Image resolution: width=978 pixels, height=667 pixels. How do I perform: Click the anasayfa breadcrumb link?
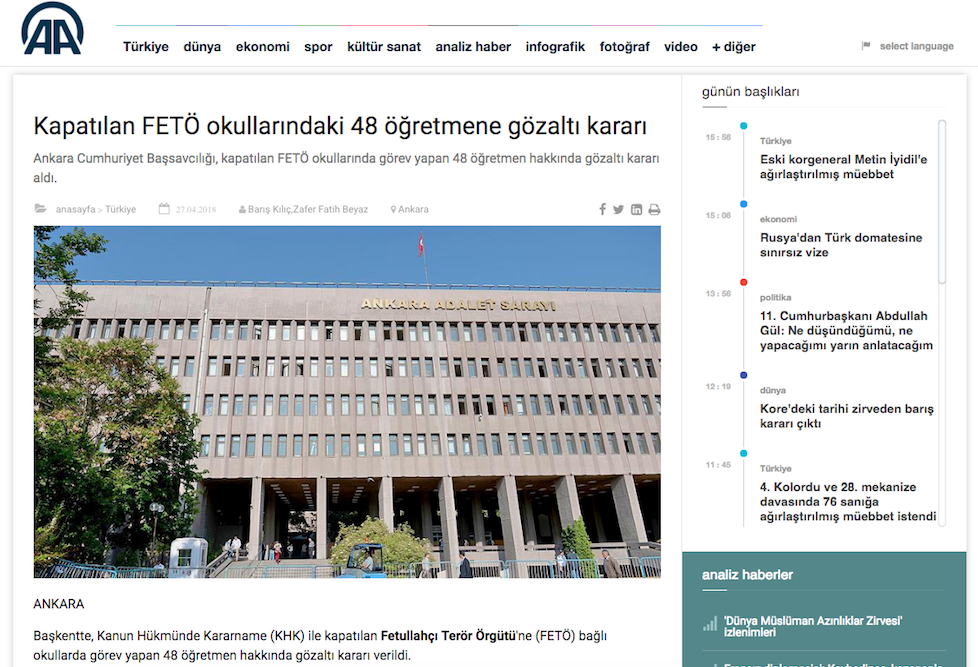(76, 210)
